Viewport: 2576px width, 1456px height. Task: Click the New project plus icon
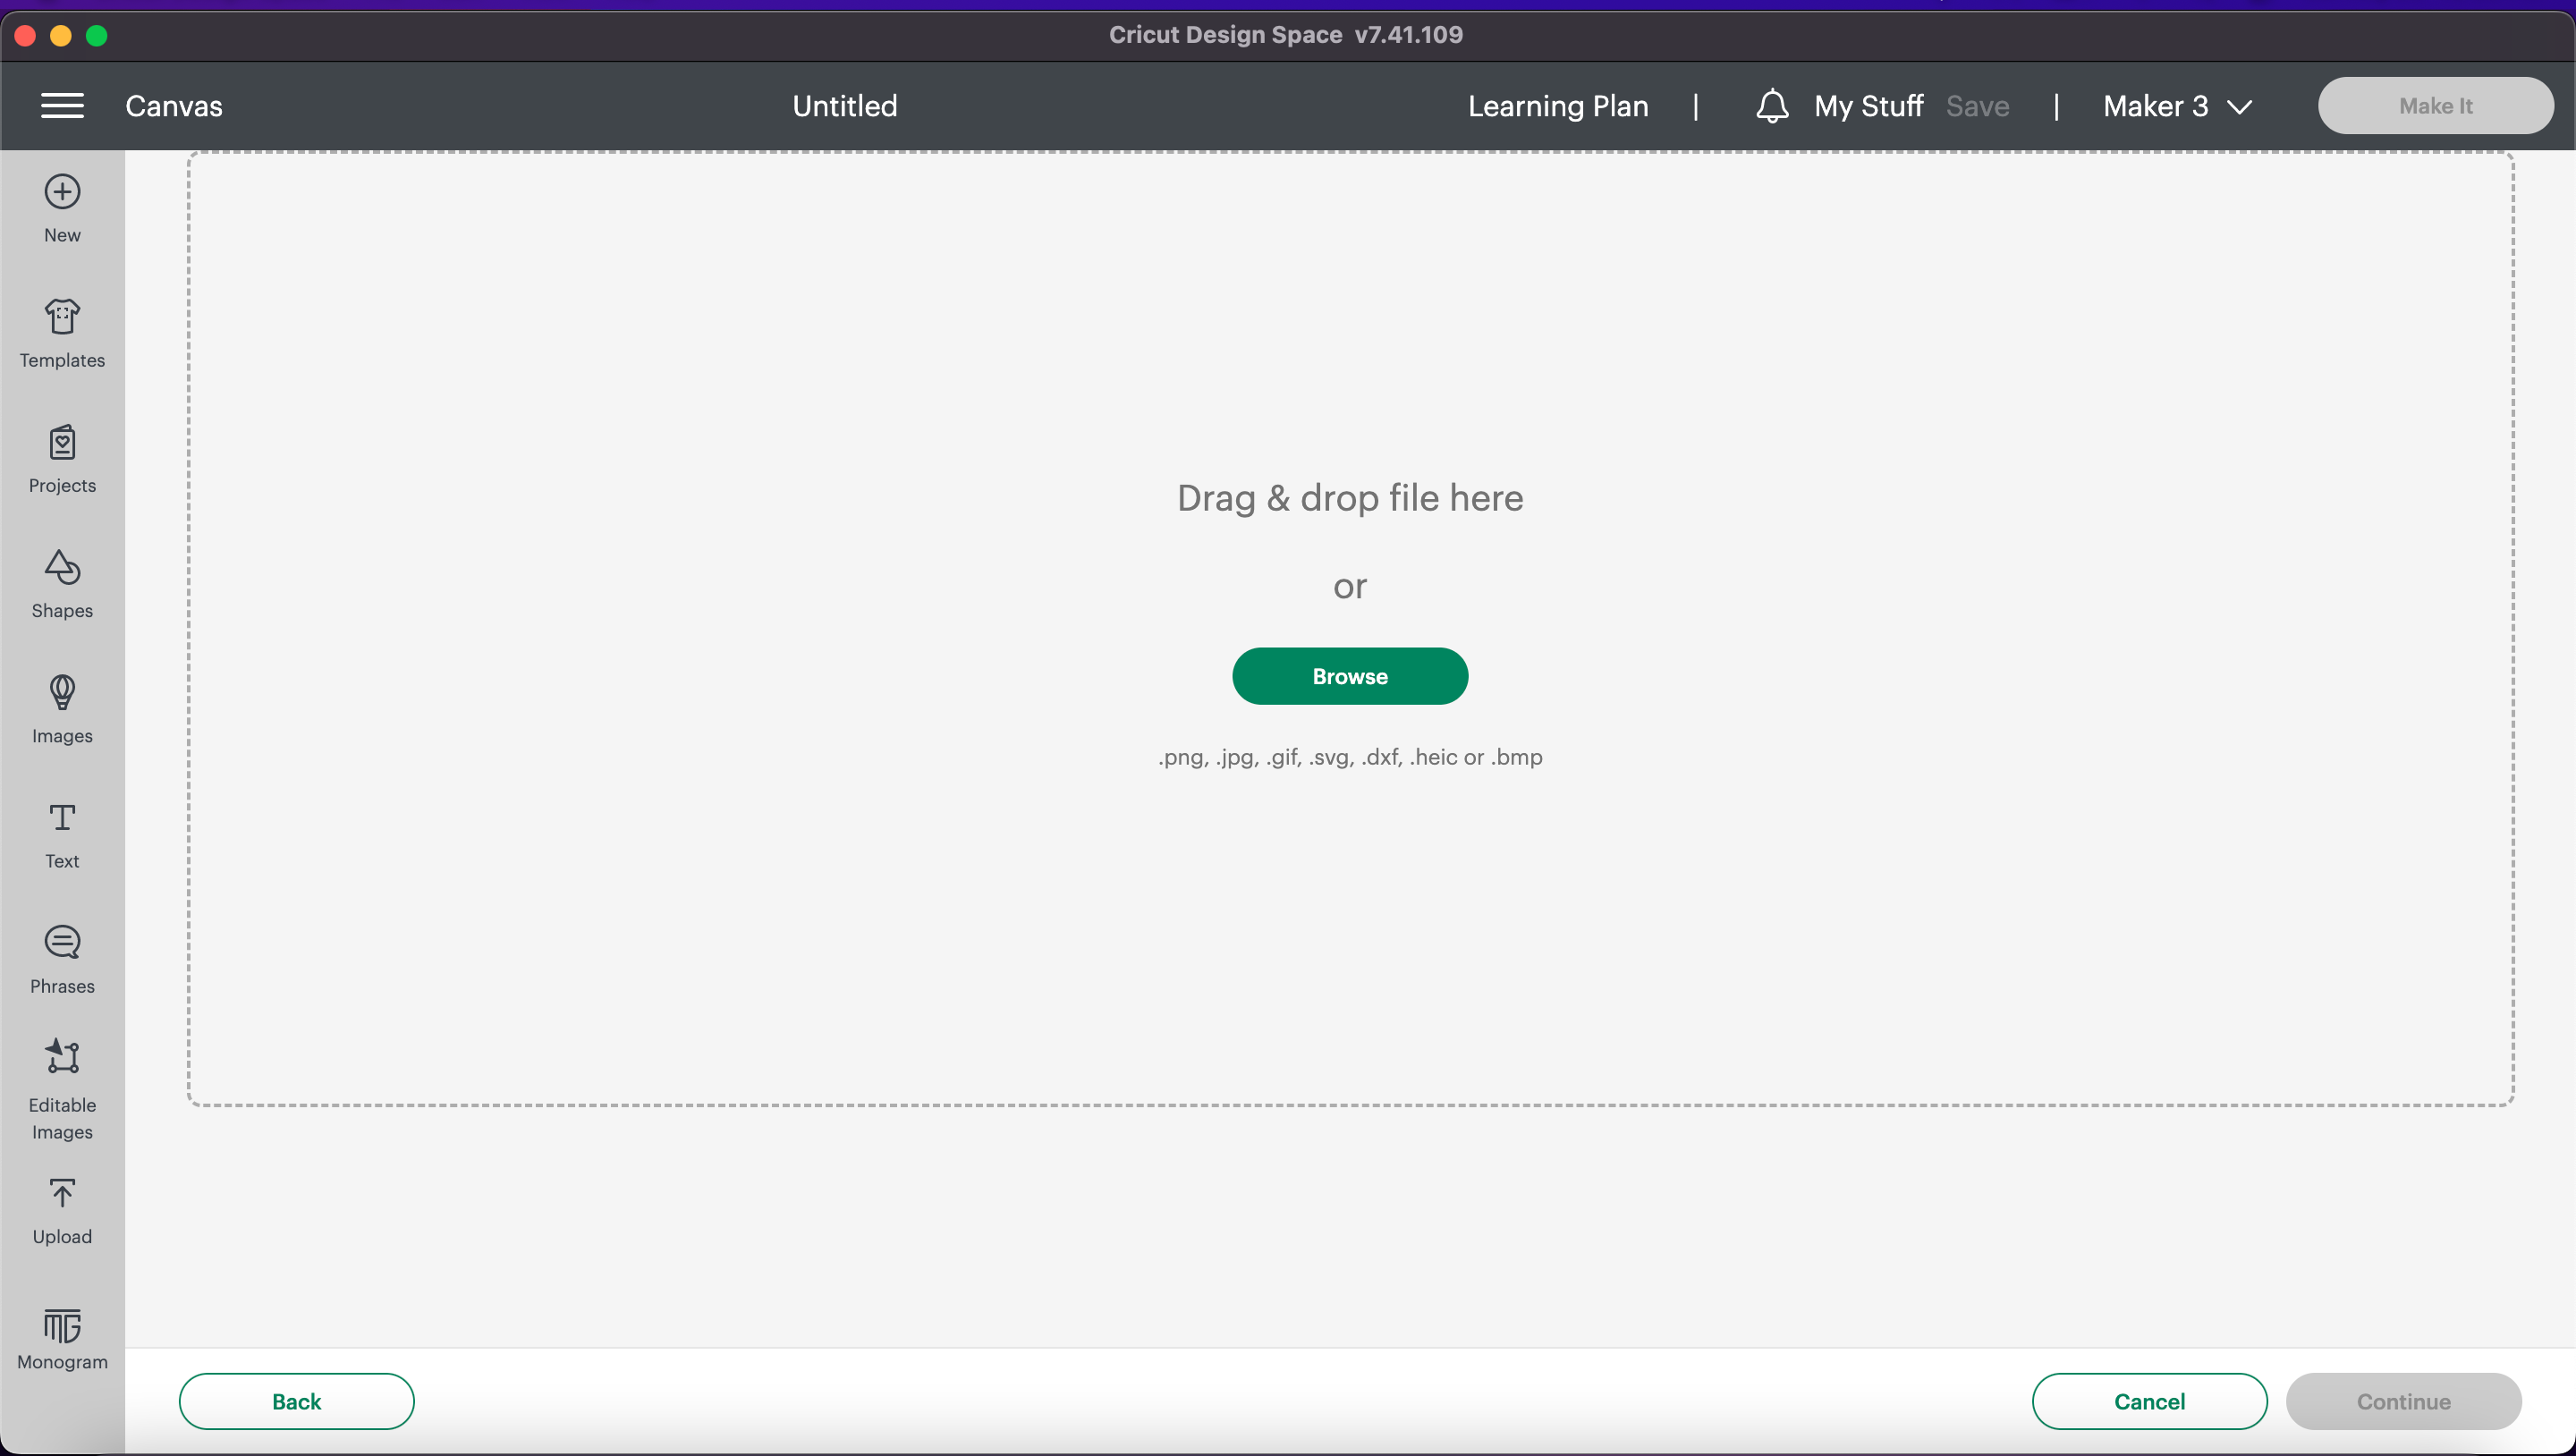click(62, 192)
